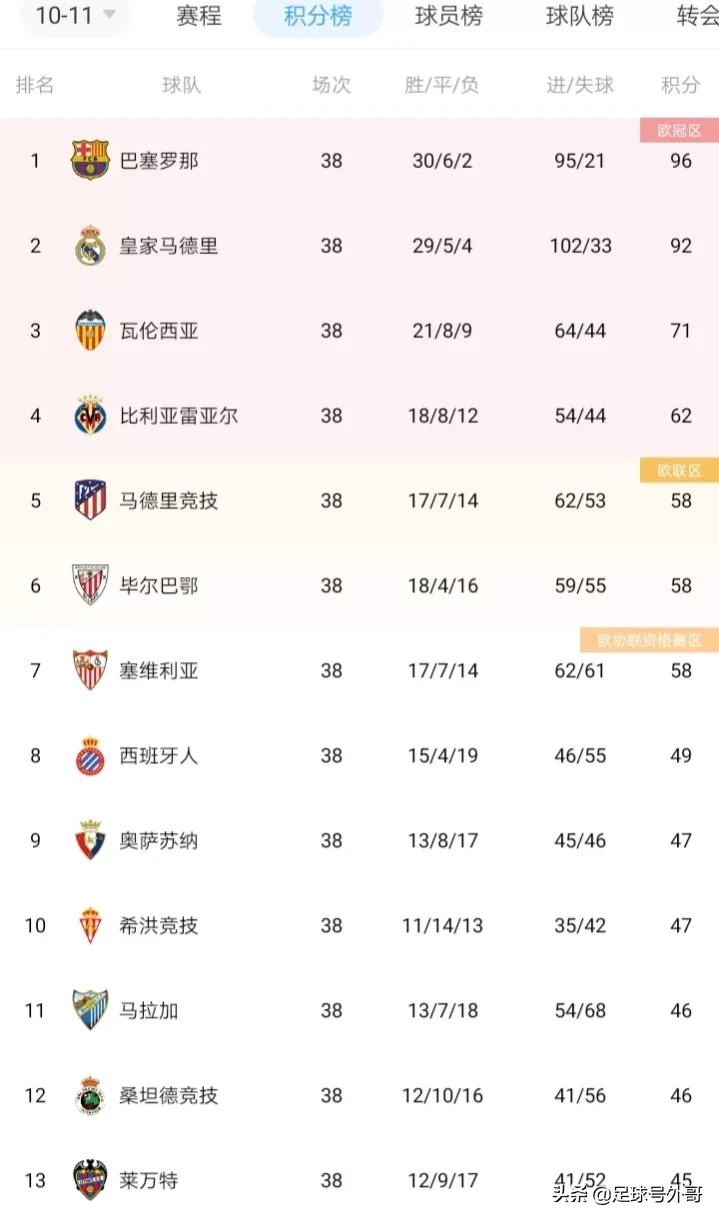
Task: Open the 巴塞罗那 team name link
Action: click(x=159, y=160)
